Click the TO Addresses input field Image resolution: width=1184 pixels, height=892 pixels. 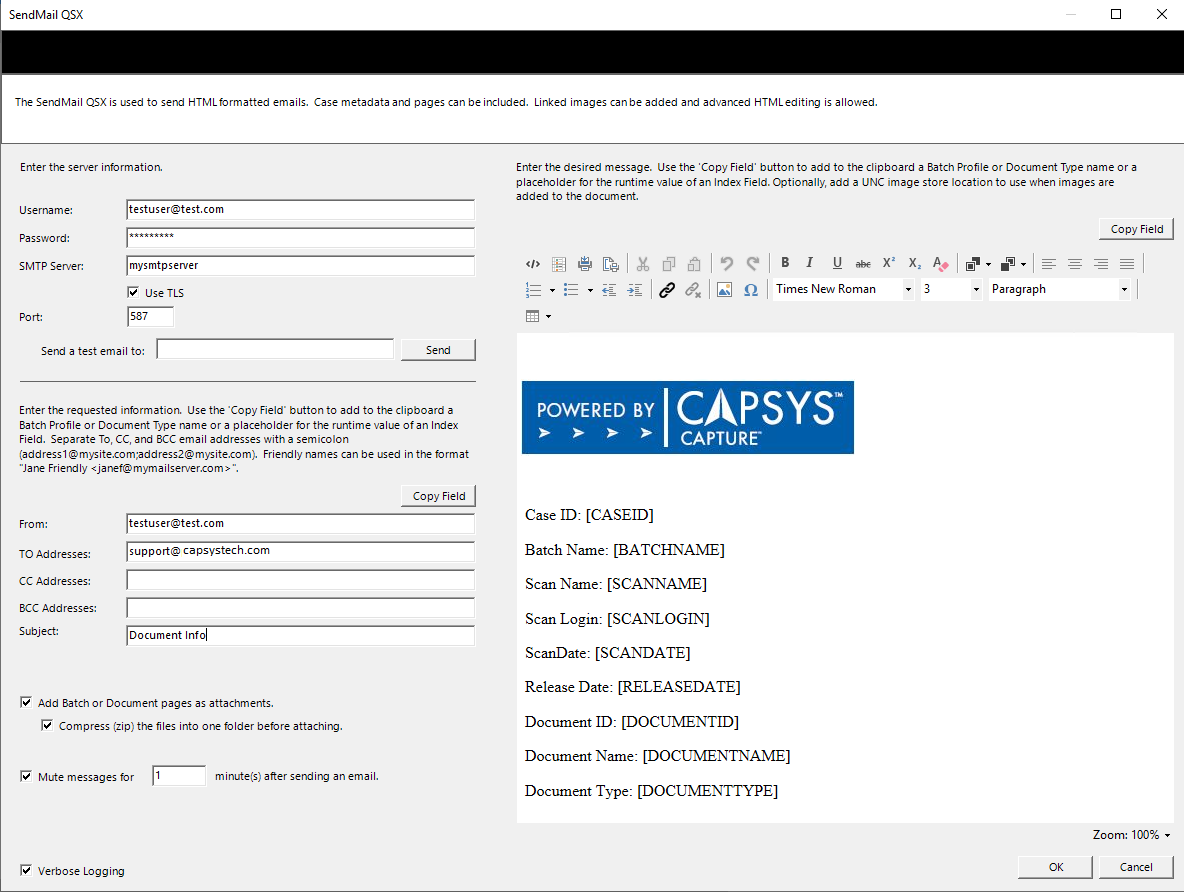[301, 551]
